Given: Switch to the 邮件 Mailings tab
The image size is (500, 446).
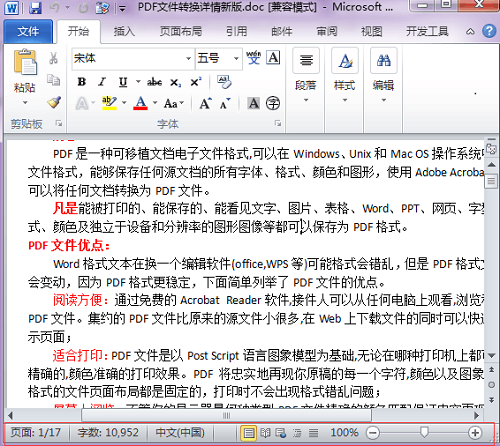Looking at the screenshot, I should click(x=282, y=32).
